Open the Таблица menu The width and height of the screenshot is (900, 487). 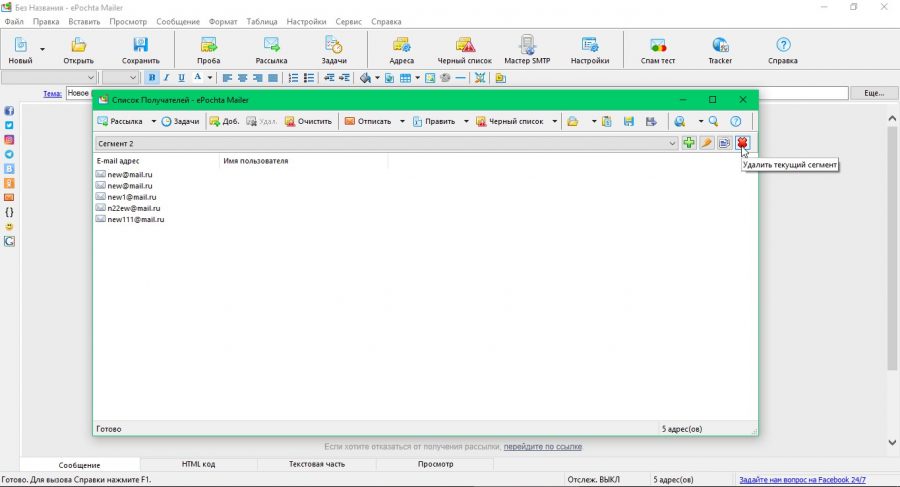[x=262, y=21]
